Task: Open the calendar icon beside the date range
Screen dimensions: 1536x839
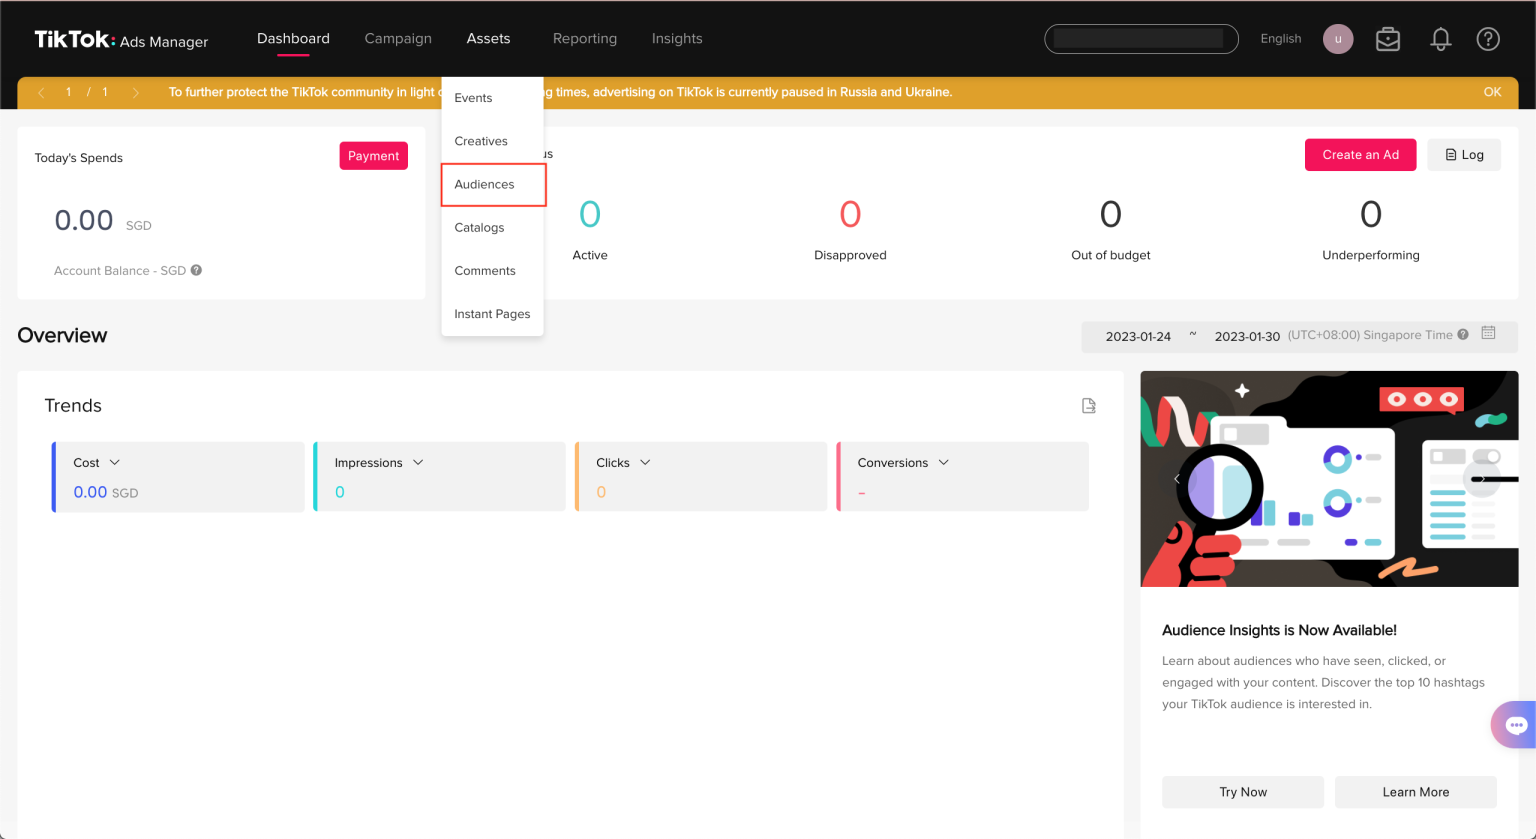Action: point(1488,333)
